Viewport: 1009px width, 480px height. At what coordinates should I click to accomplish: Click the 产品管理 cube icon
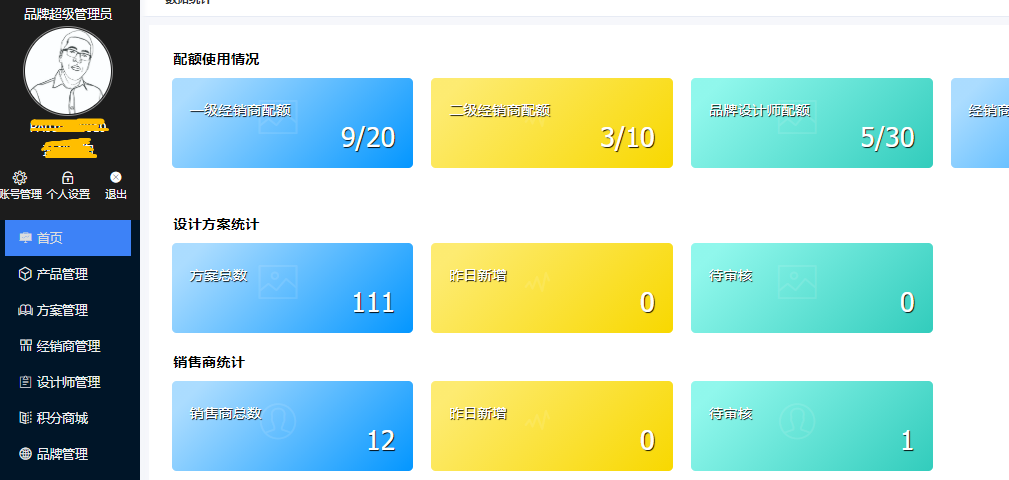click(x=25, y=274)
